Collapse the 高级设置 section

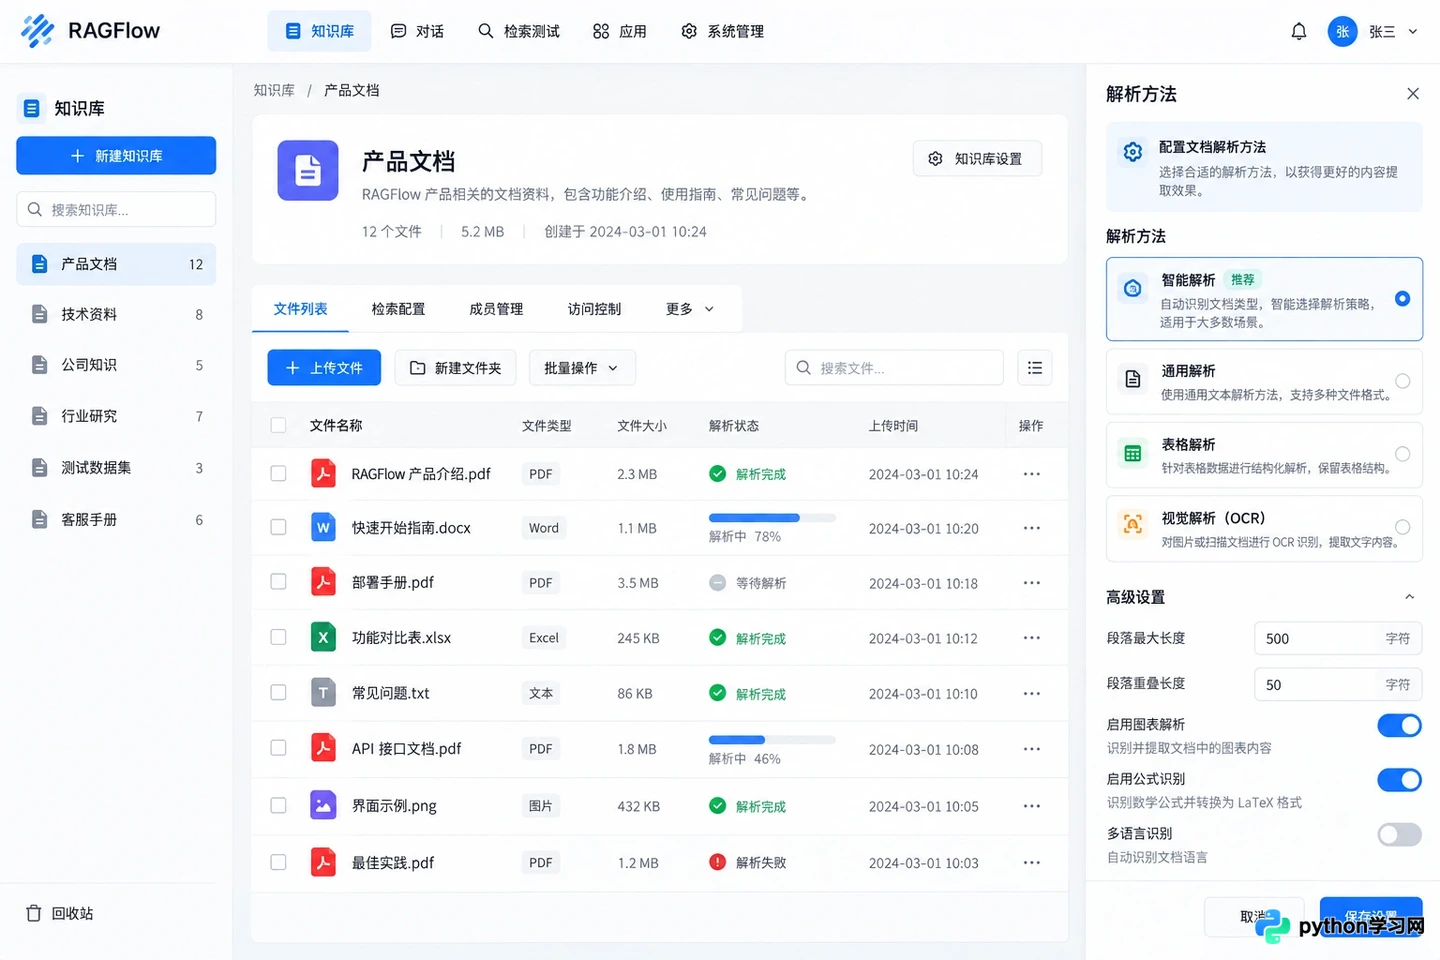coord(1409,597)
